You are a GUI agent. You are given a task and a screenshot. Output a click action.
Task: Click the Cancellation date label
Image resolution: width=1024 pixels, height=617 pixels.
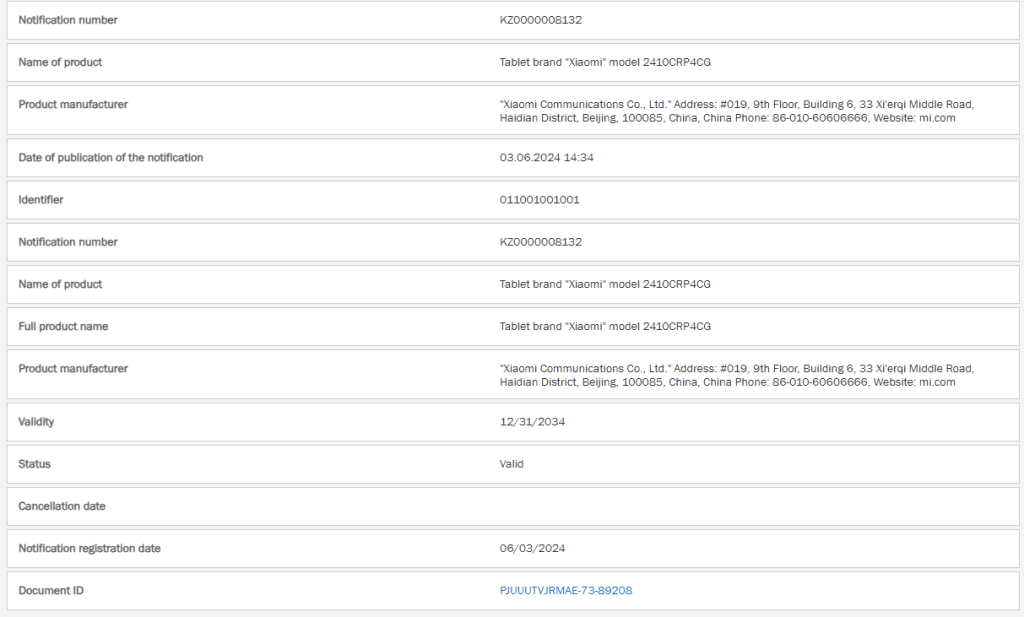tap(62, 506)
